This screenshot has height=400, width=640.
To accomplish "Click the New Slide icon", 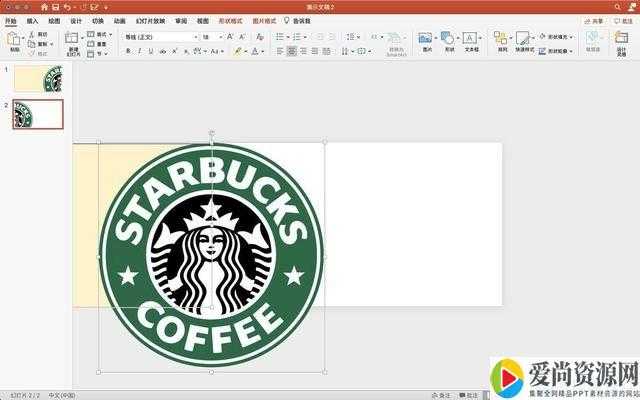I will [x=73, y=39].
